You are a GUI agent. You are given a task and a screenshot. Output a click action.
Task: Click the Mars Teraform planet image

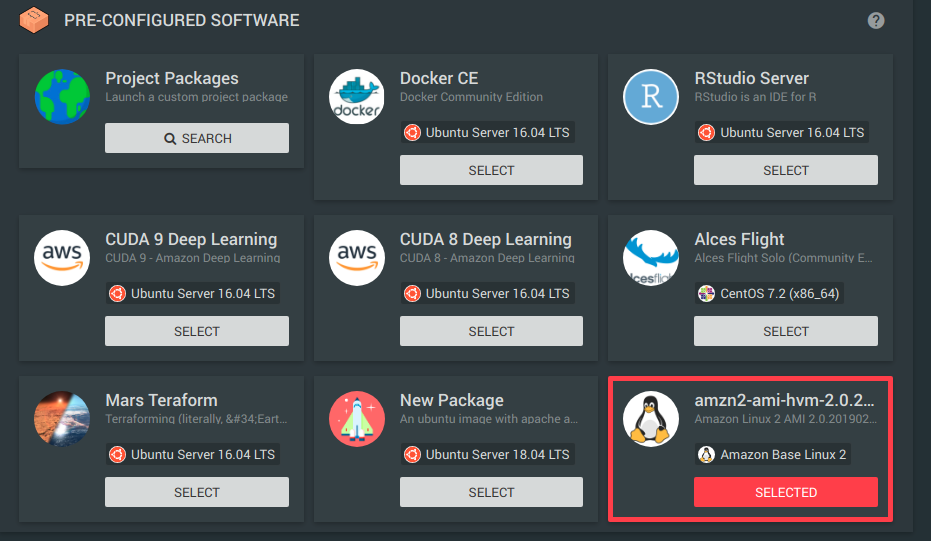tap(62, 419)
